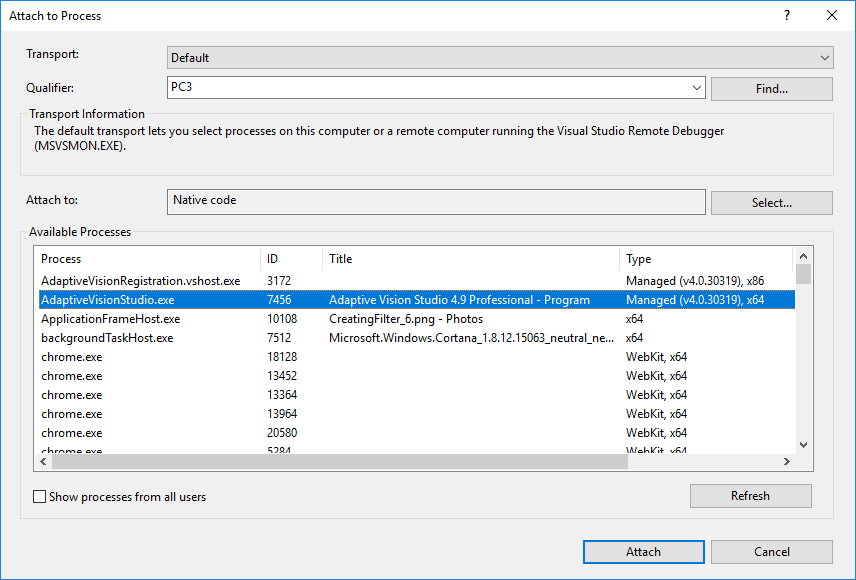Select backgroundTaskHost.exe process row
856x580 pixels.
107,338
